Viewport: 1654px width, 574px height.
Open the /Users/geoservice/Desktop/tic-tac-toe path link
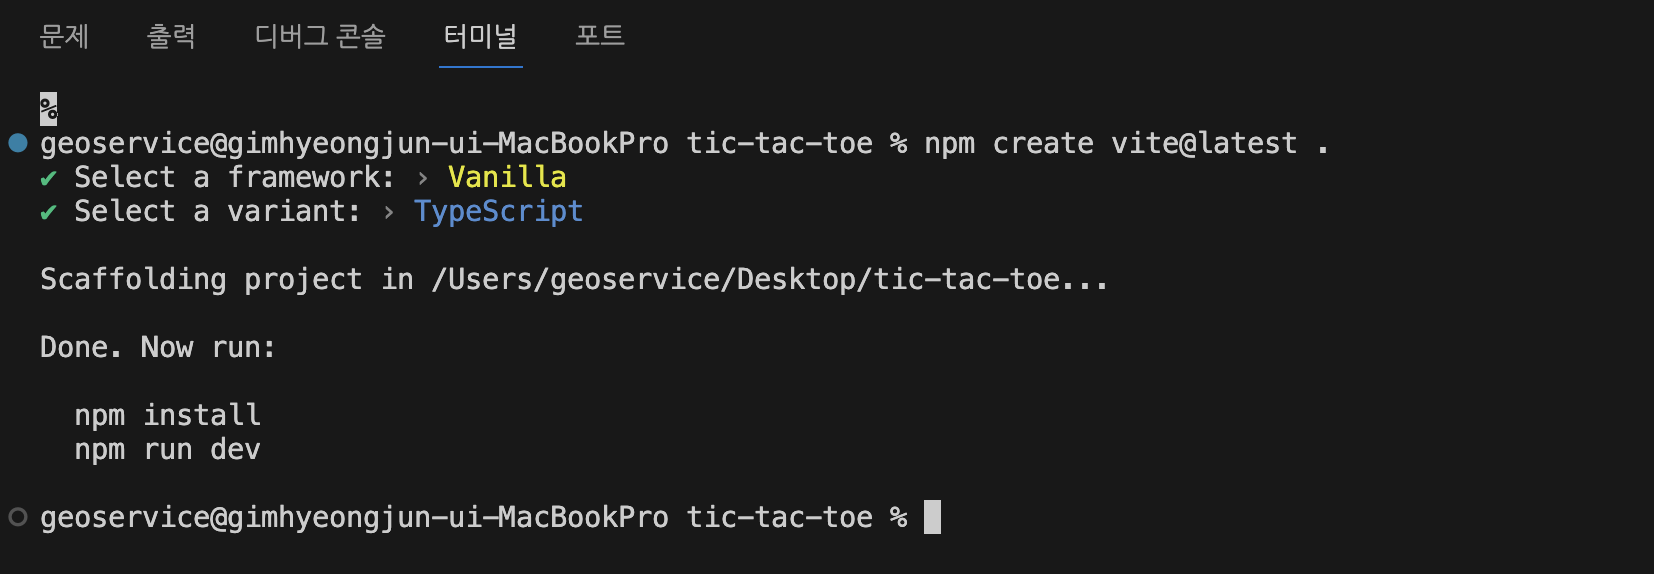click(x=746, y=279)
